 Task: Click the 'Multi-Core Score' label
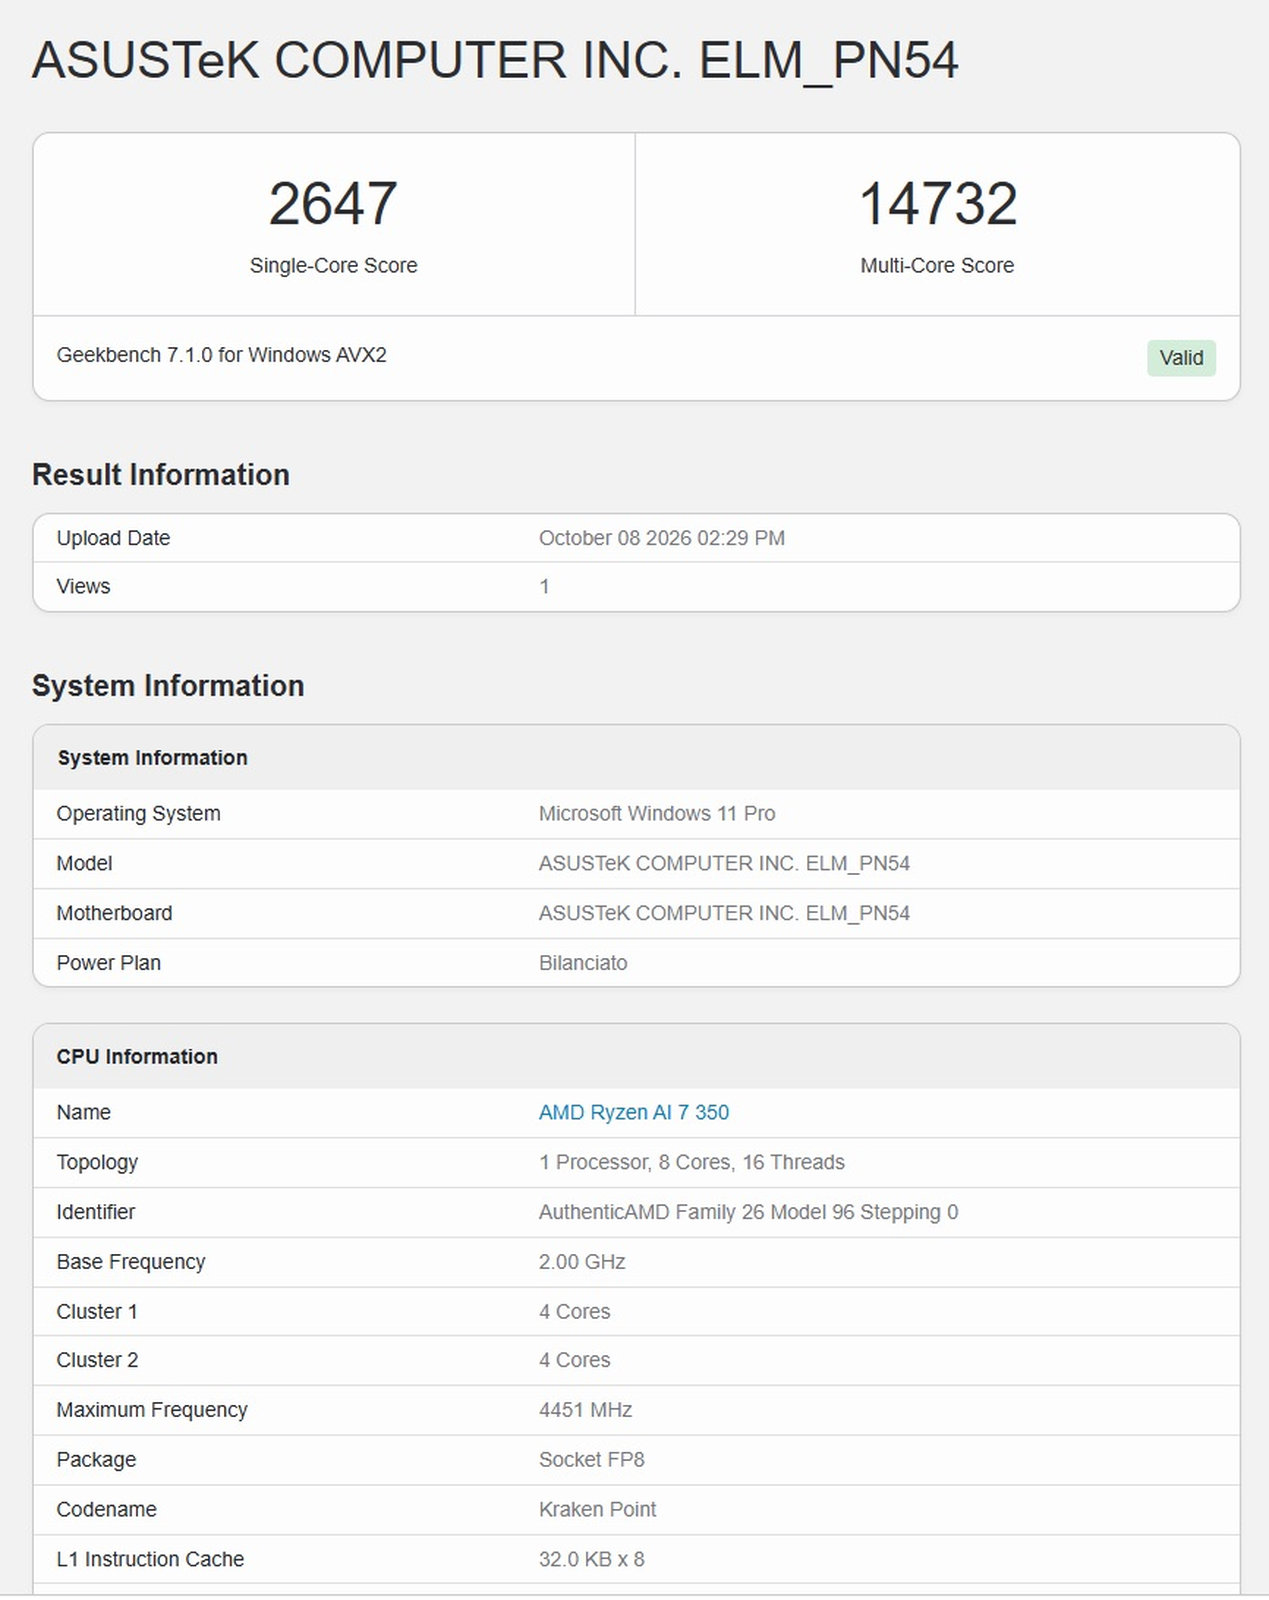pos(937,265)
